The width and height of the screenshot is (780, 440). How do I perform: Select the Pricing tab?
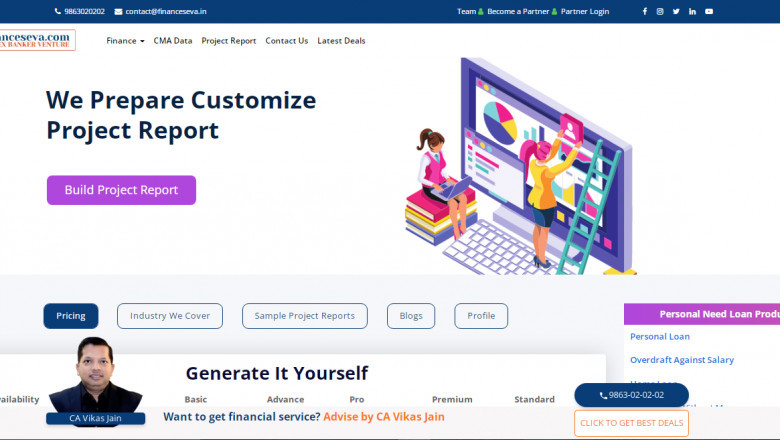click(x=71, y=316)
